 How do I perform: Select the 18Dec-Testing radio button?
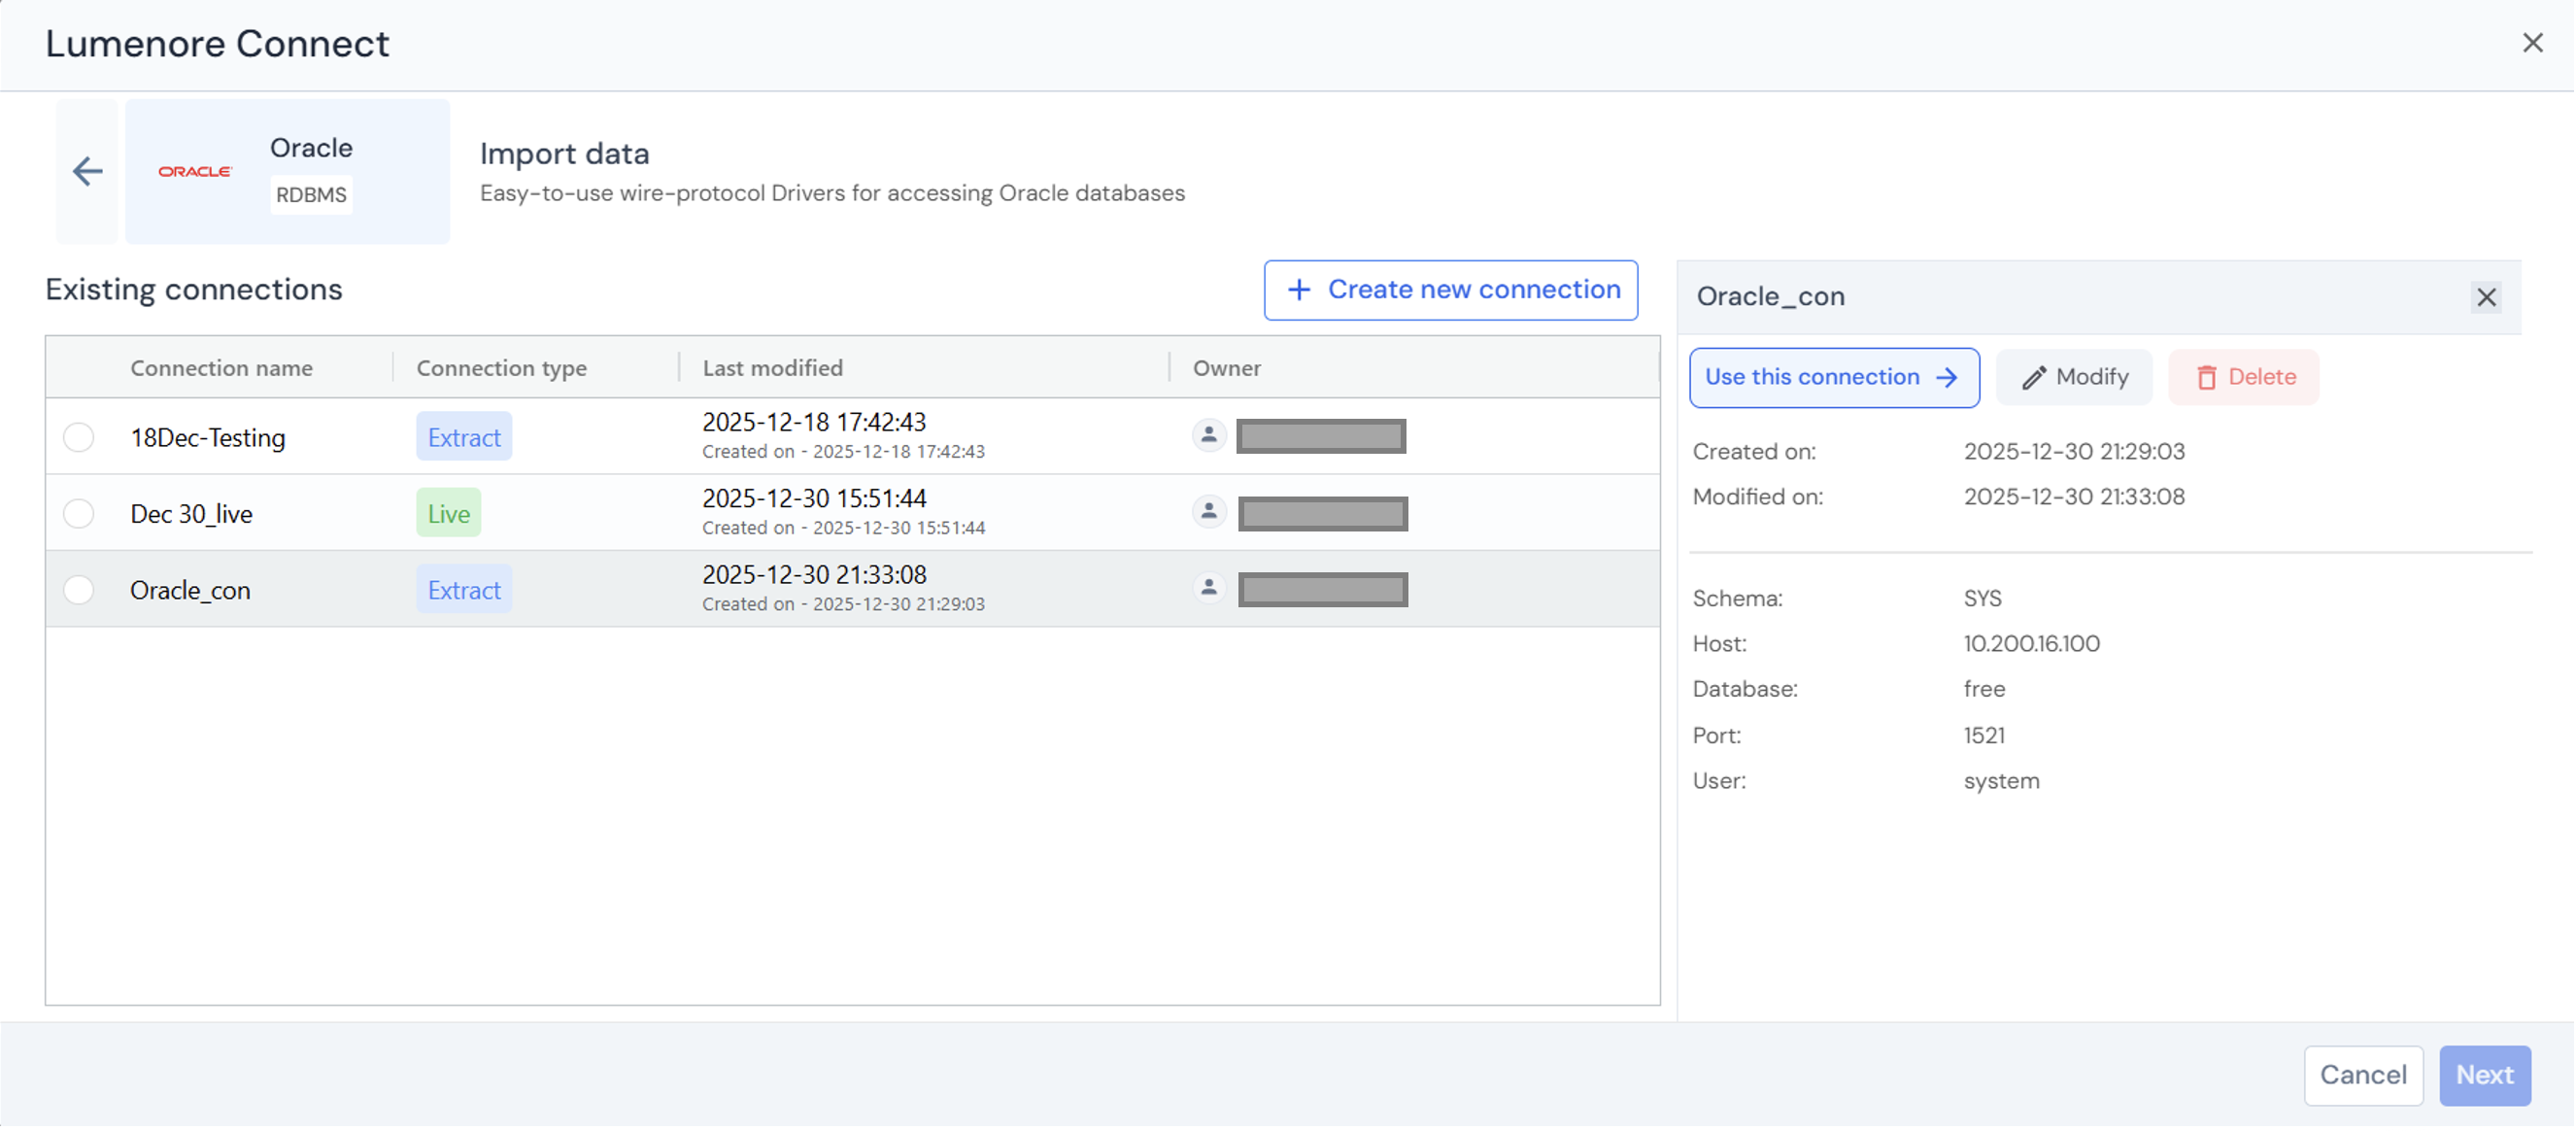pyautogui.click(x=79, y=438)
